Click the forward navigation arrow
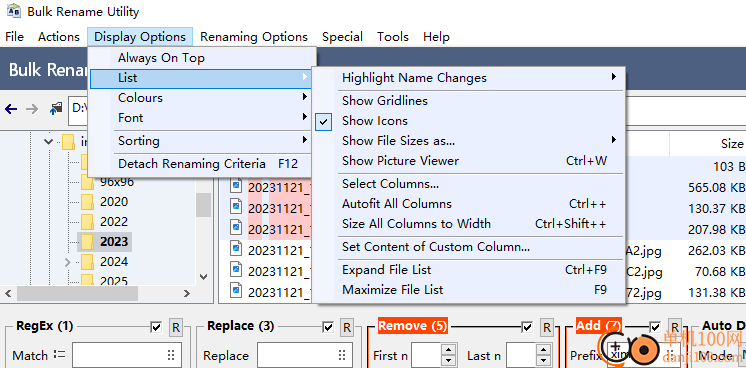The width and height of the screenshot is (746, 368). [32, 109]
